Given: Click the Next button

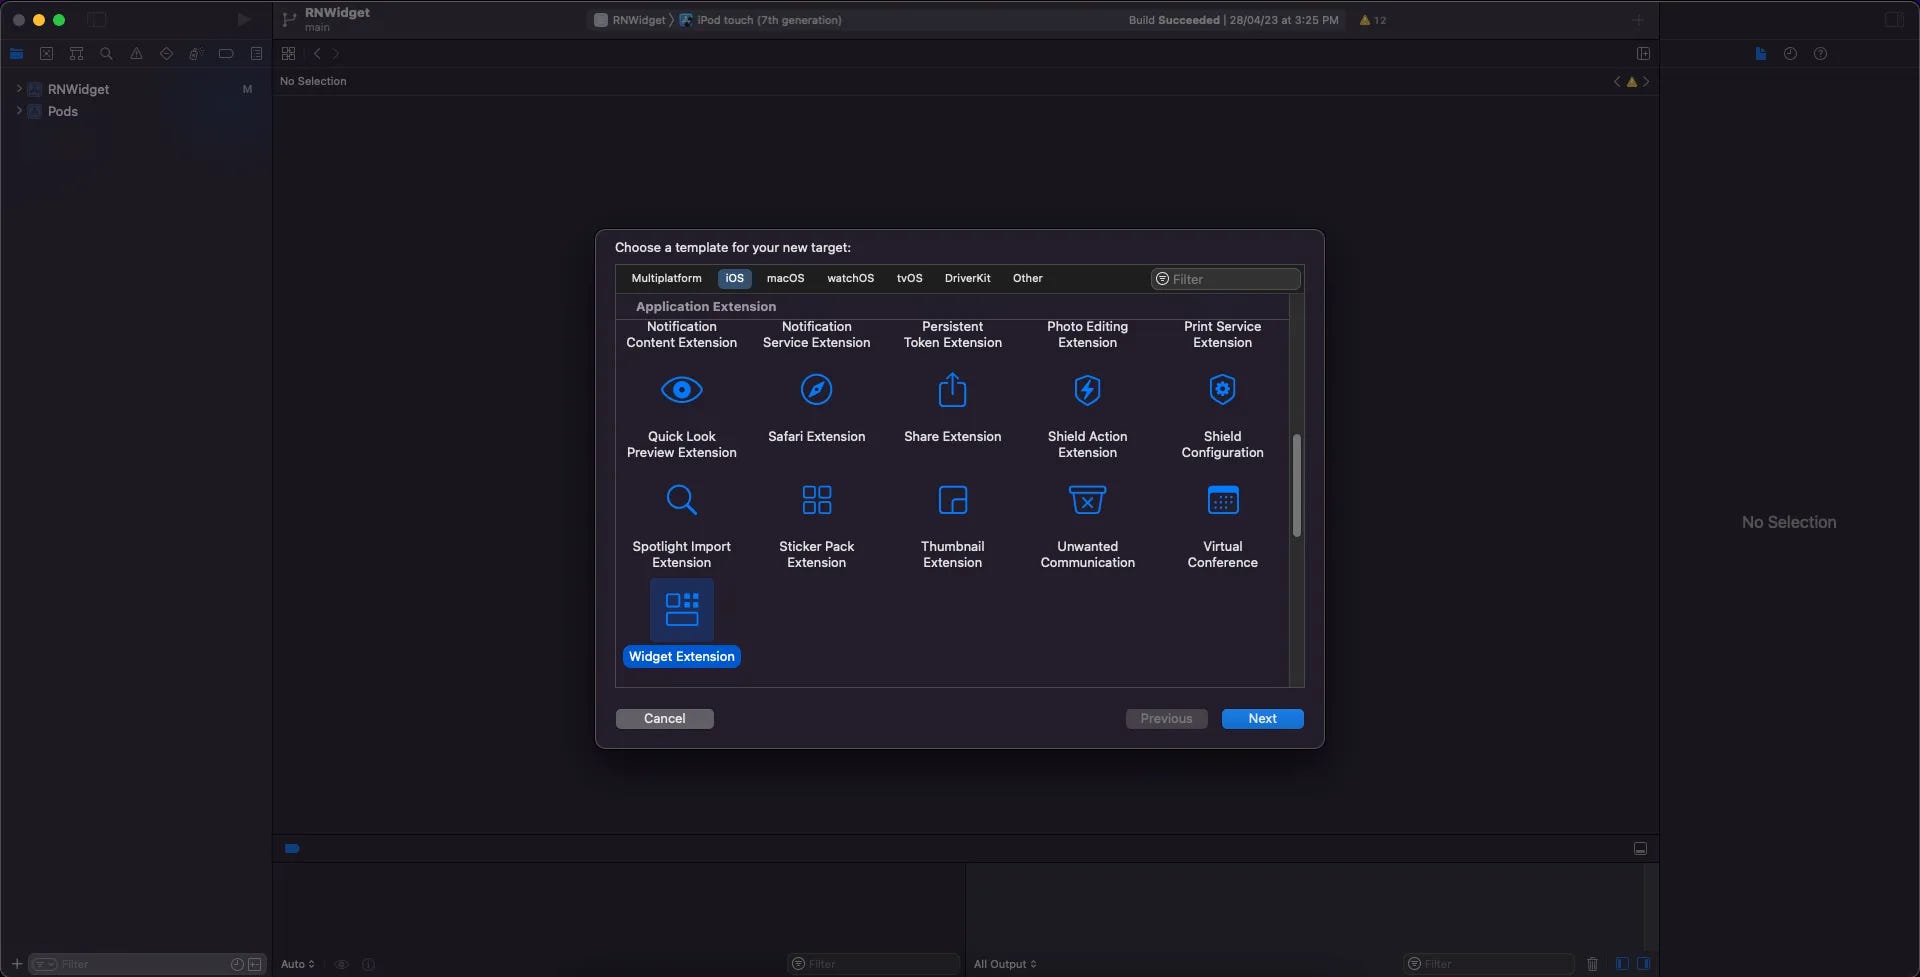Looking at the screenshot, I should coord(1262,719).
